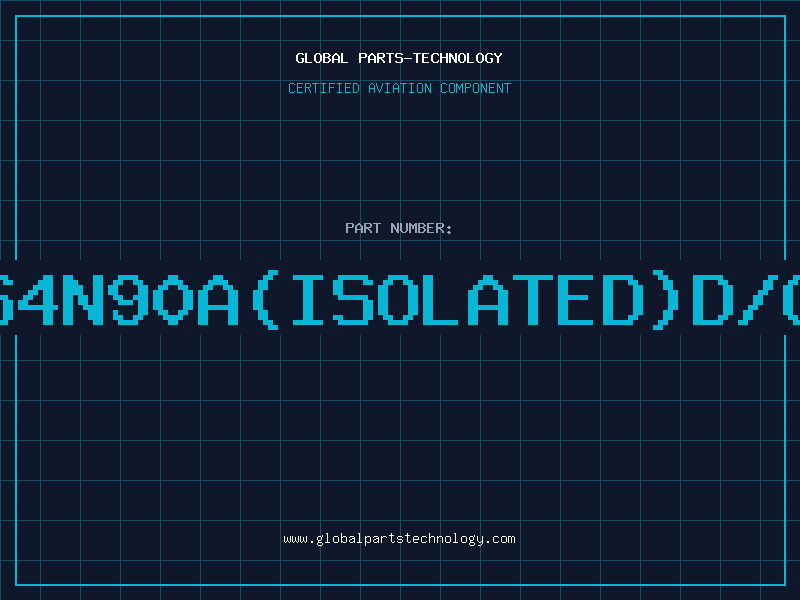Open the www.globalpartstechnology.com link
Viewport: 800px width, 600px height.
coord(399,539)
